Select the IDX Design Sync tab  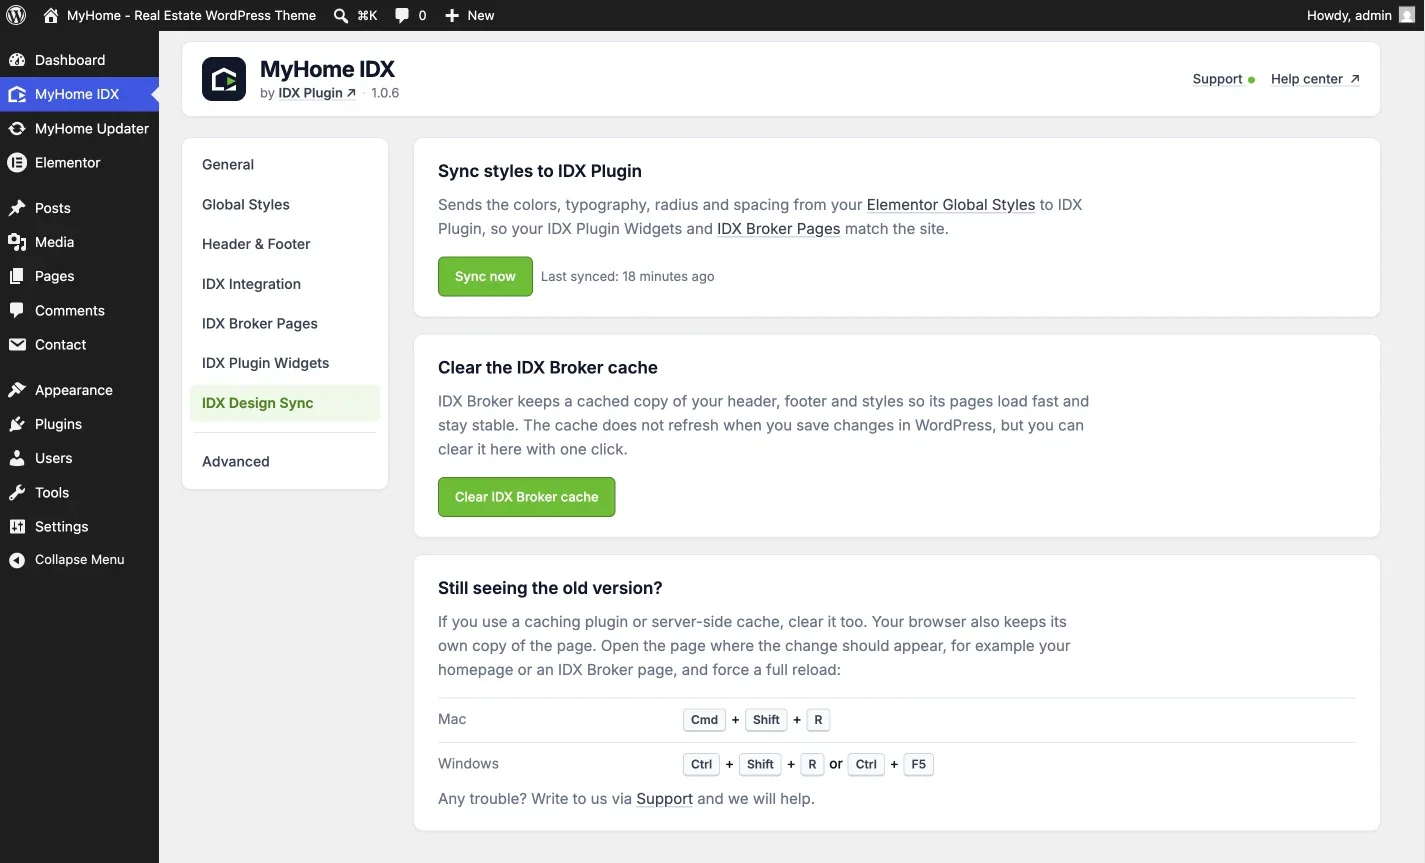point(285,403)
